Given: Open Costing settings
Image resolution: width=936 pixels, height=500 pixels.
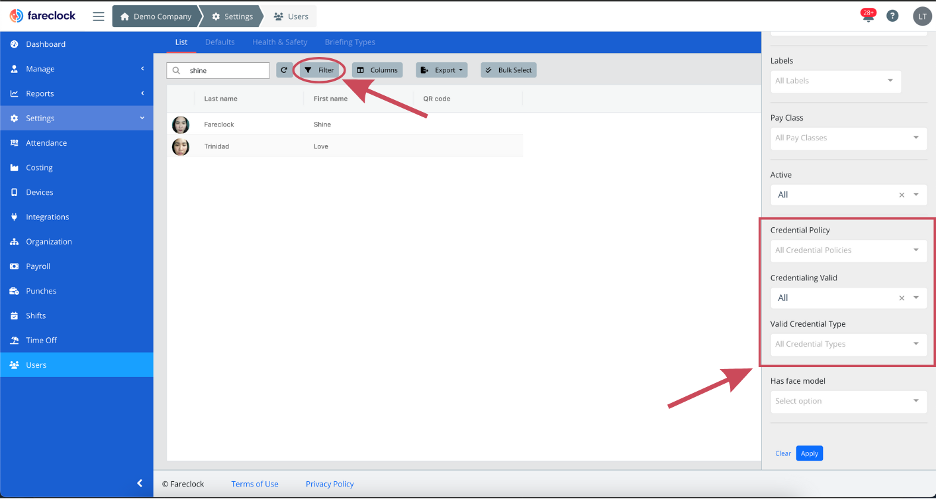Looking at the screenshot, I should coord(76,168).
